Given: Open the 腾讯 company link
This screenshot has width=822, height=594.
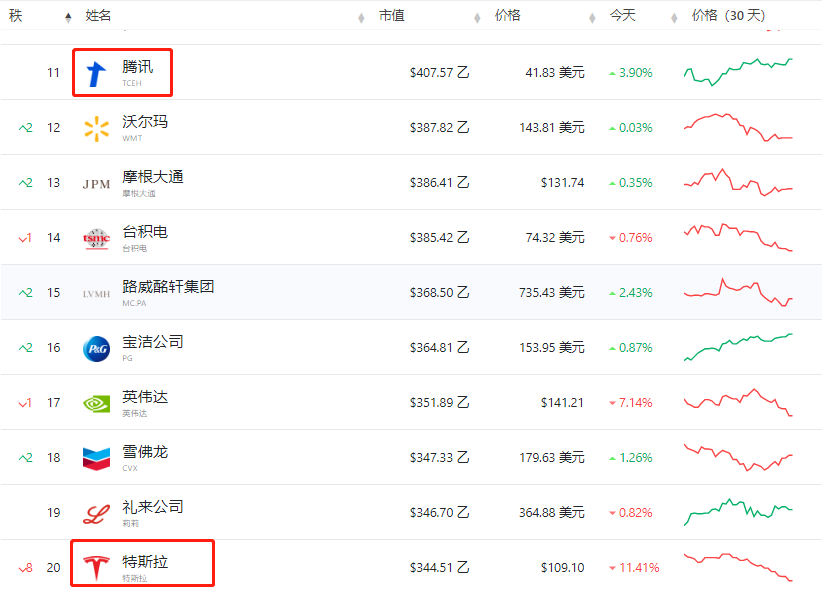Looking at the screenshot, I should [138, 67].
